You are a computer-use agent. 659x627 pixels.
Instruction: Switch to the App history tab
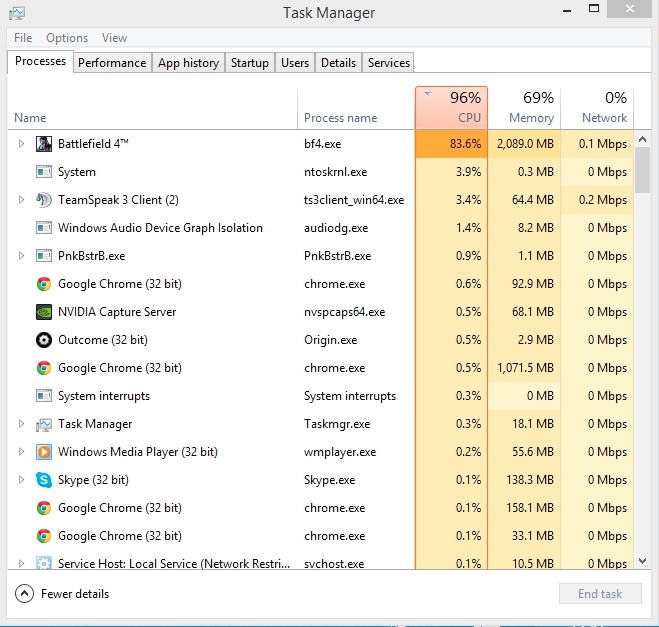(188, 63)
